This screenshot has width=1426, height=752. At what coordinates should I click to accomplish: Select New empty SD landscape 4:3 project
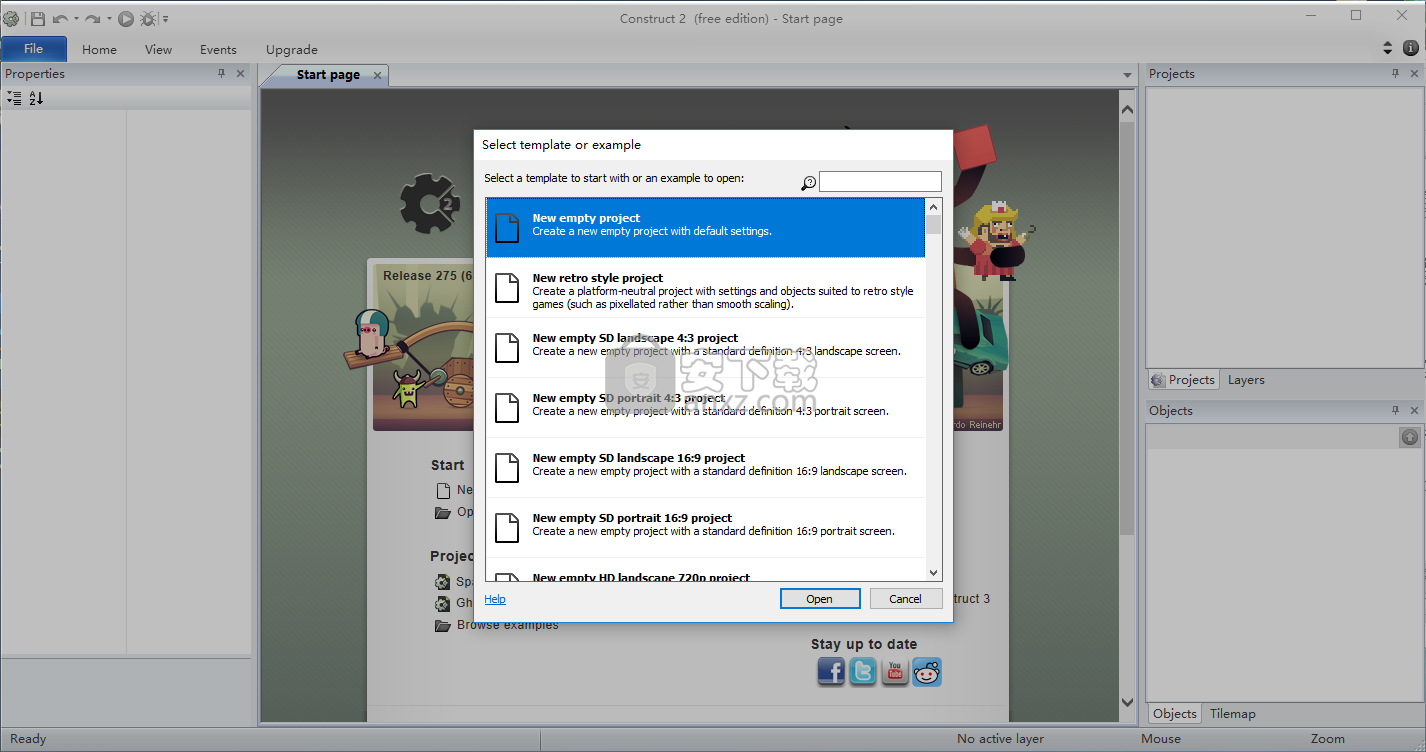(x=706, y=348)
